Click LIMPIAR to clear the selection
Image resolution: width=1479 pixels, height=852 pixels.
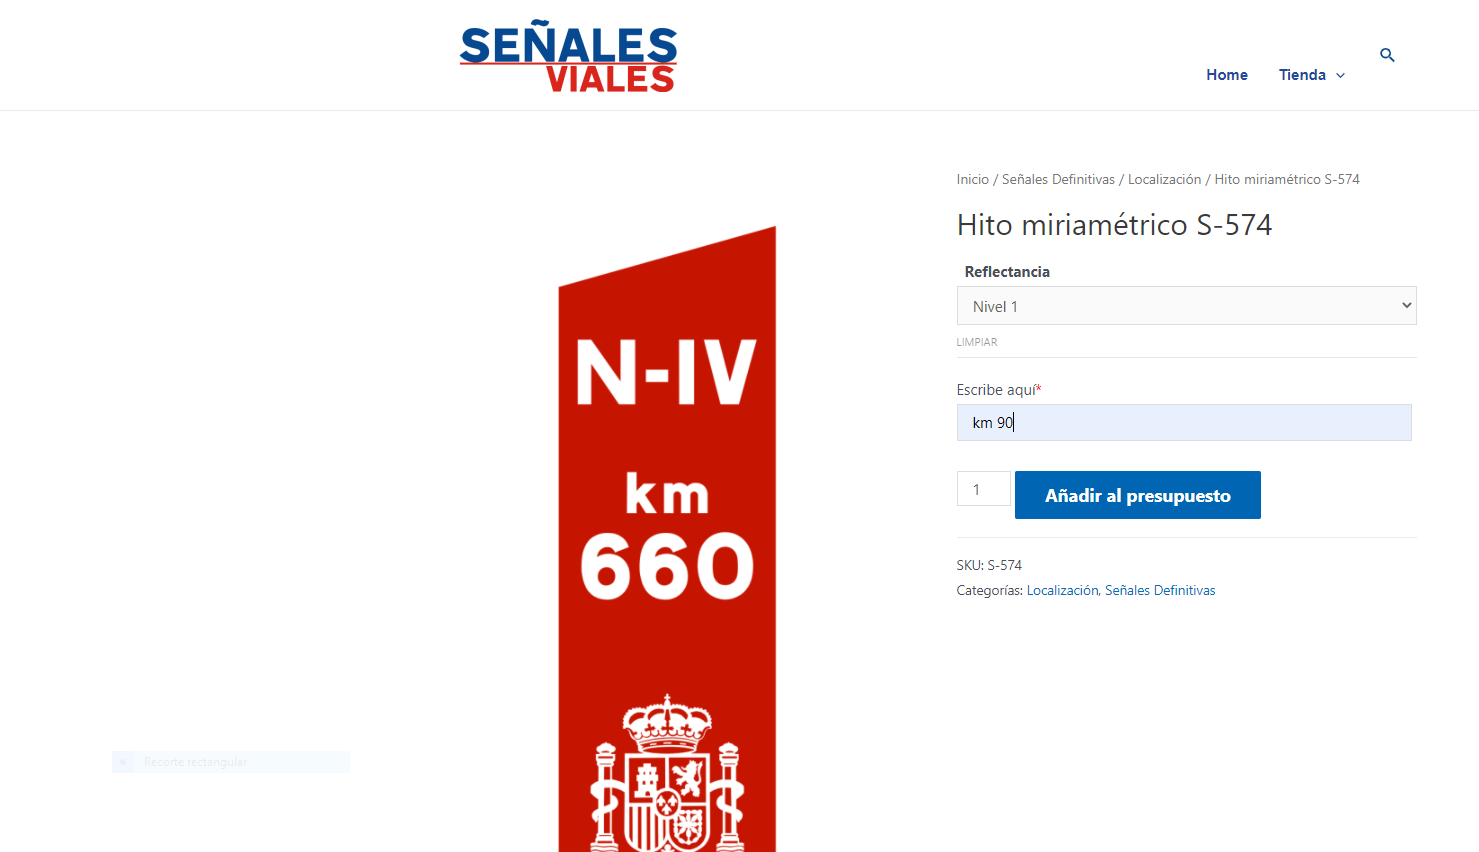[x=977, y=342]
